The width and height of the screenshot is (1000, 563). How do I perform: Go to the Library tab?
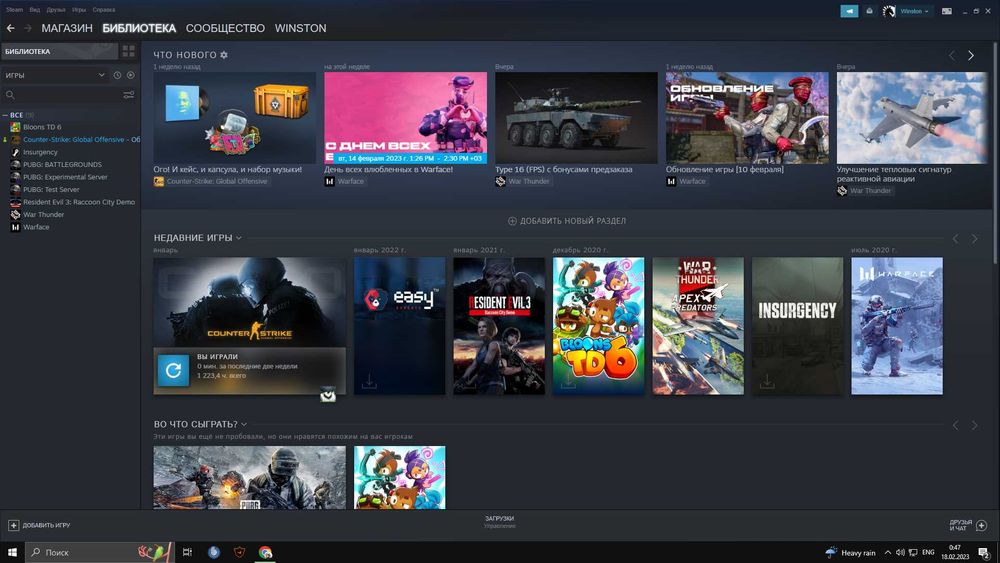[x=139, y=28]
